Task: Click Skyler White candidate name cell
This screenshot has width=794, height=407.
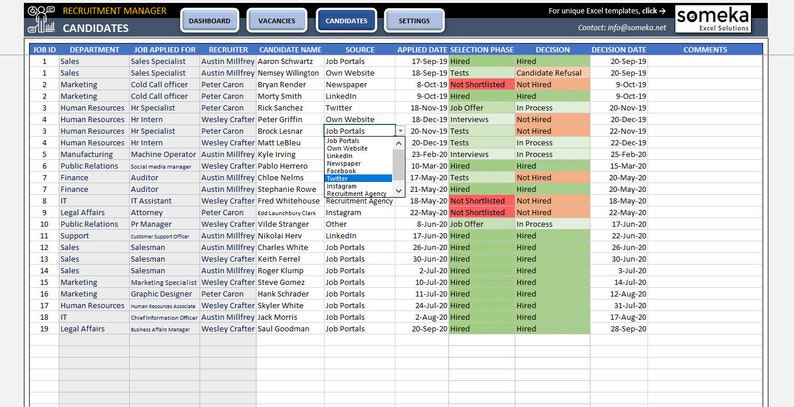Action: pyautogui.click(x=290, y=306)
